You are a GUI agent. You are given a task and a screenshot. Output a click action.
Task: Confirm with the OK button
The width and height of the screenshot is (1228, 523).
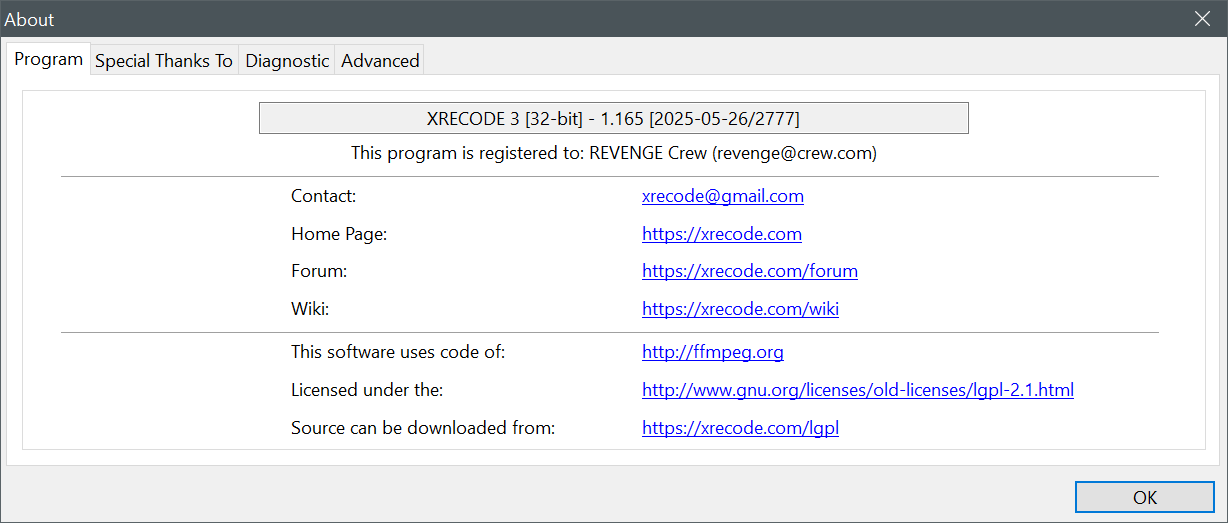1145,497
